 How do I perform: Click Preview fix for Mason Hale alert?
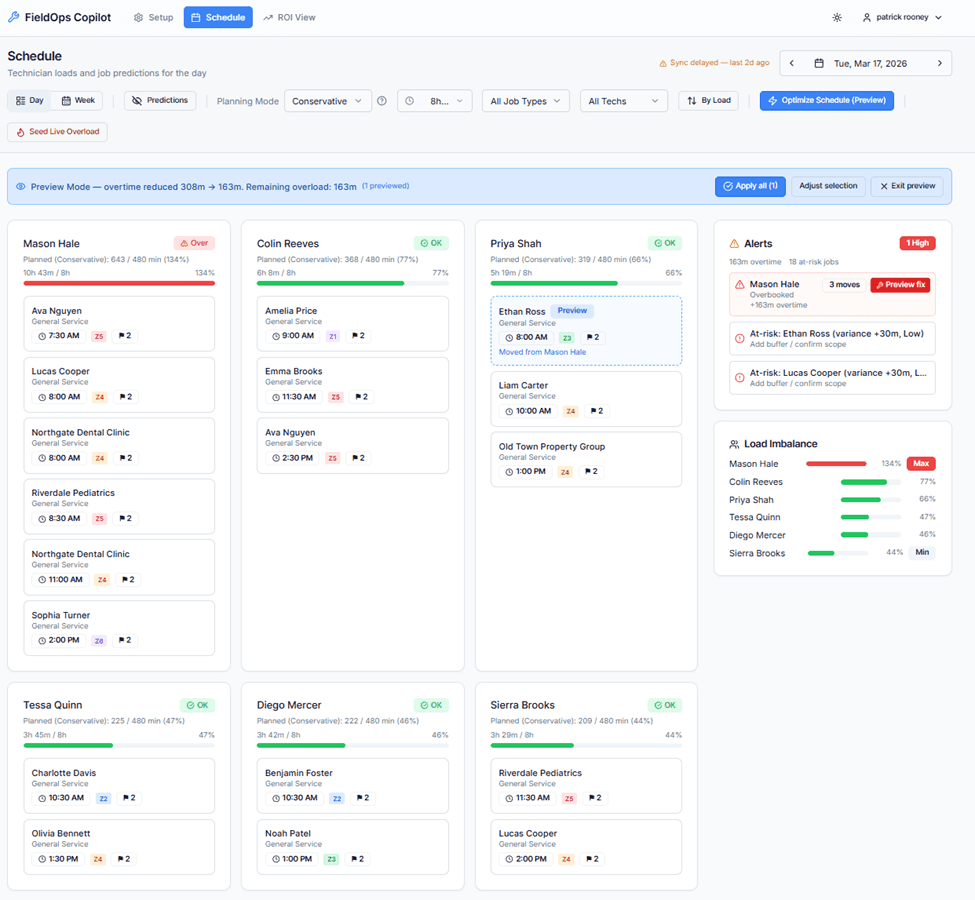coord(900,283)
